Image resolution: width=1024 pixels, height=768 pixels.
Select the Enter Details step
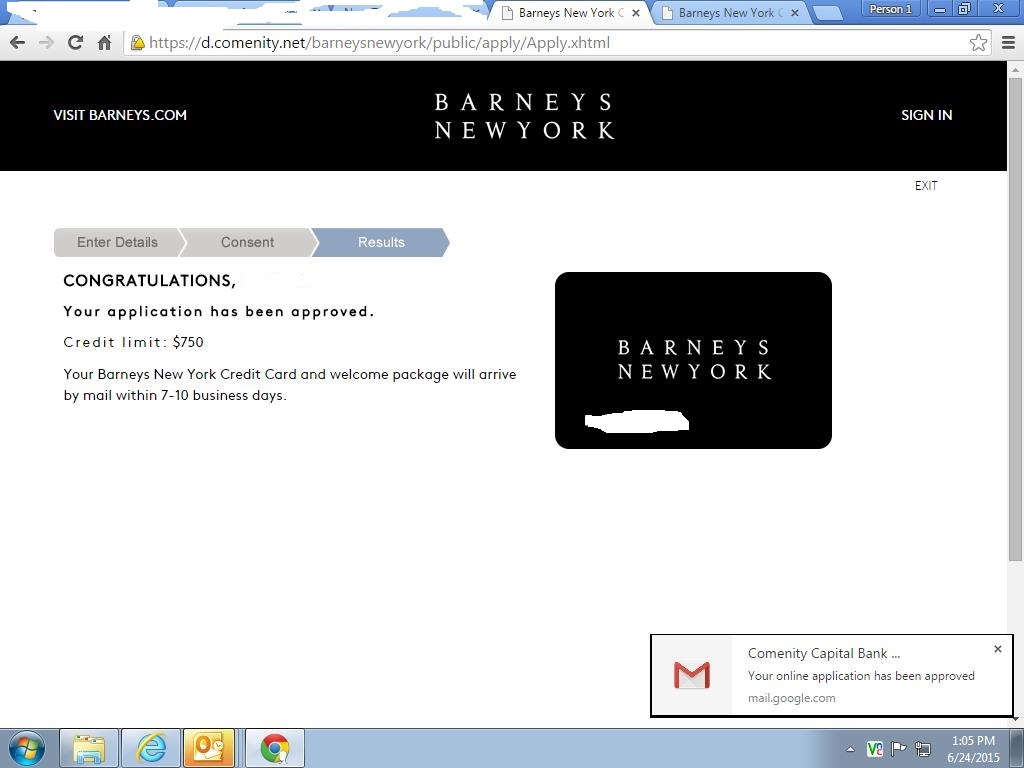tap(118, 242)
